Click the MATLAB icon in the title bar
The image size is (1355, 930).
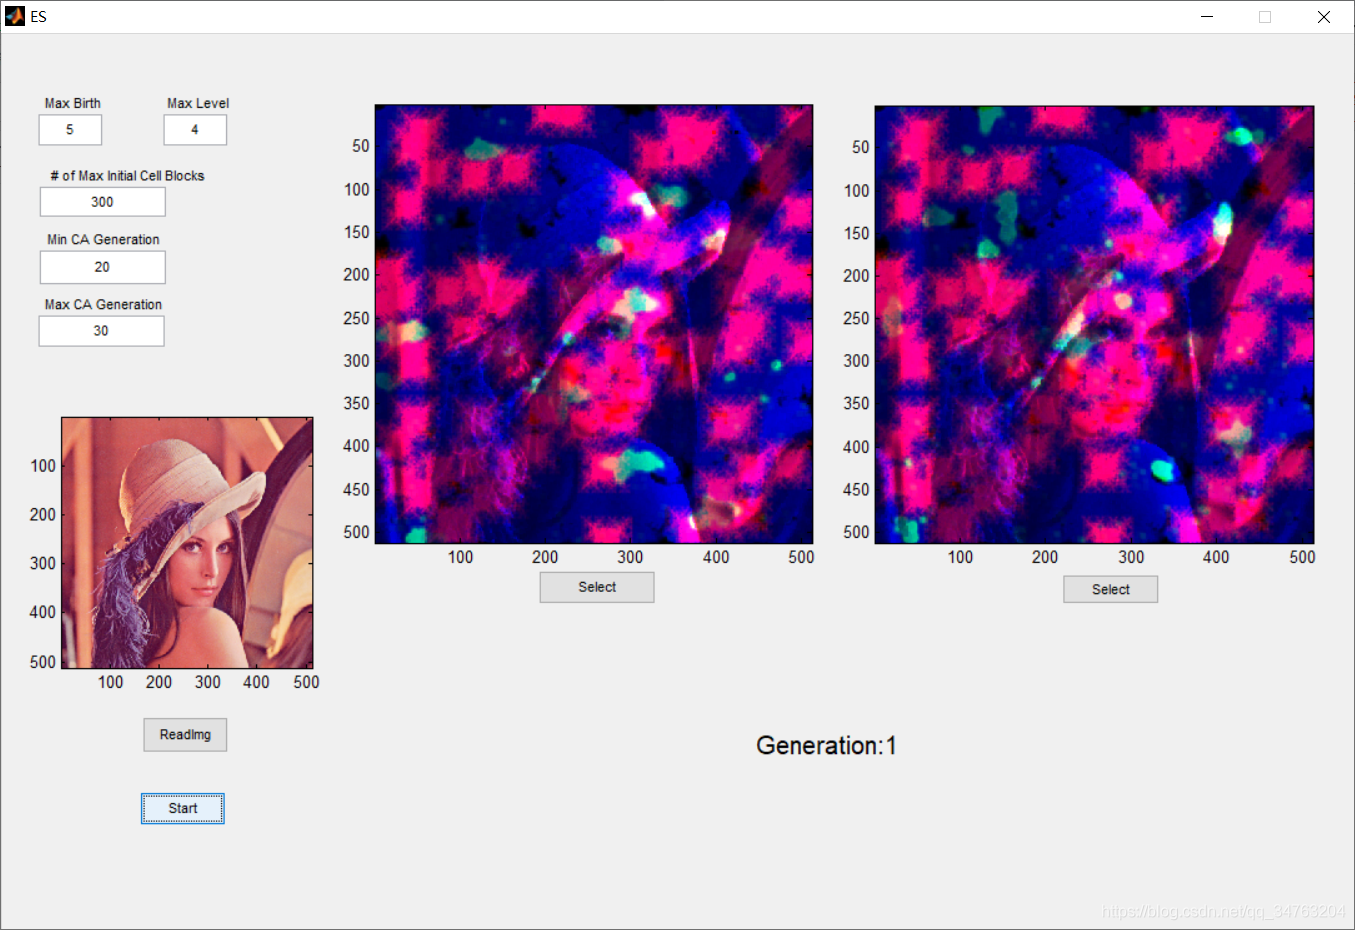[15, 16]
